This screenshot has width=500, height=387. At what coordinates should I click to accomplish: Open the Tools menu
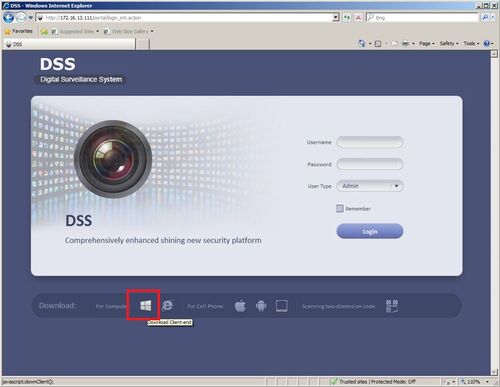coord(471,44)
